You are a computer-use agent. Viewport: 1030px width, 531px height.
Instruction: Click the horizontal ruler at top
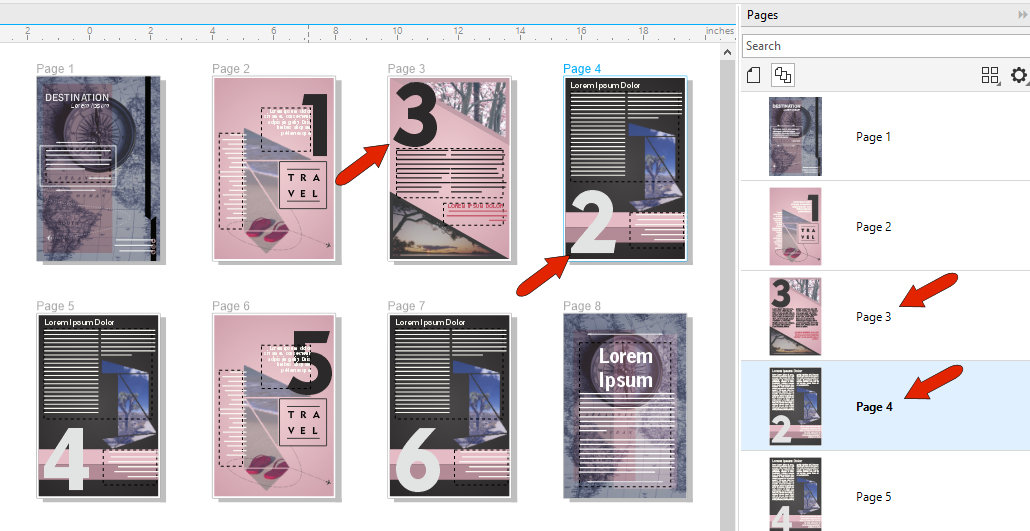coord(368,33)
